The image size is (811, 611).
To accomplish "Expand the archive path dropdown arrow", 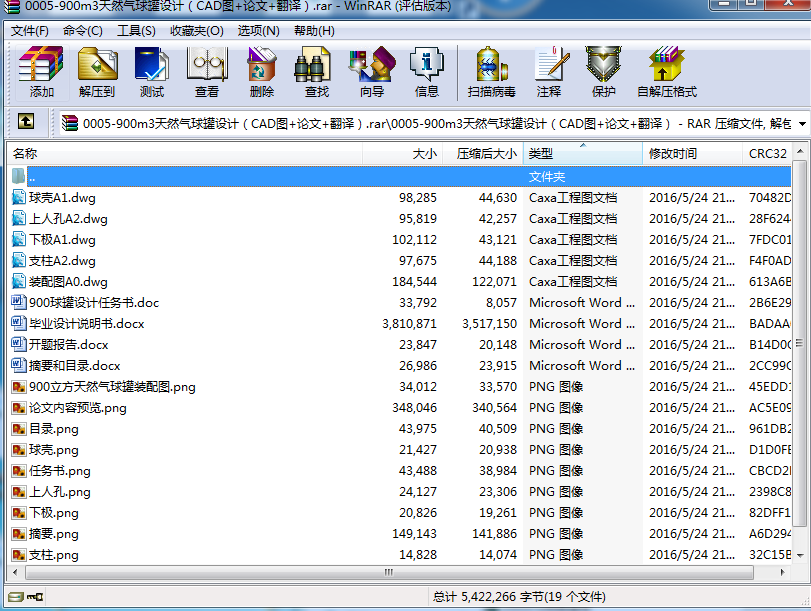I will coord(802,124).
